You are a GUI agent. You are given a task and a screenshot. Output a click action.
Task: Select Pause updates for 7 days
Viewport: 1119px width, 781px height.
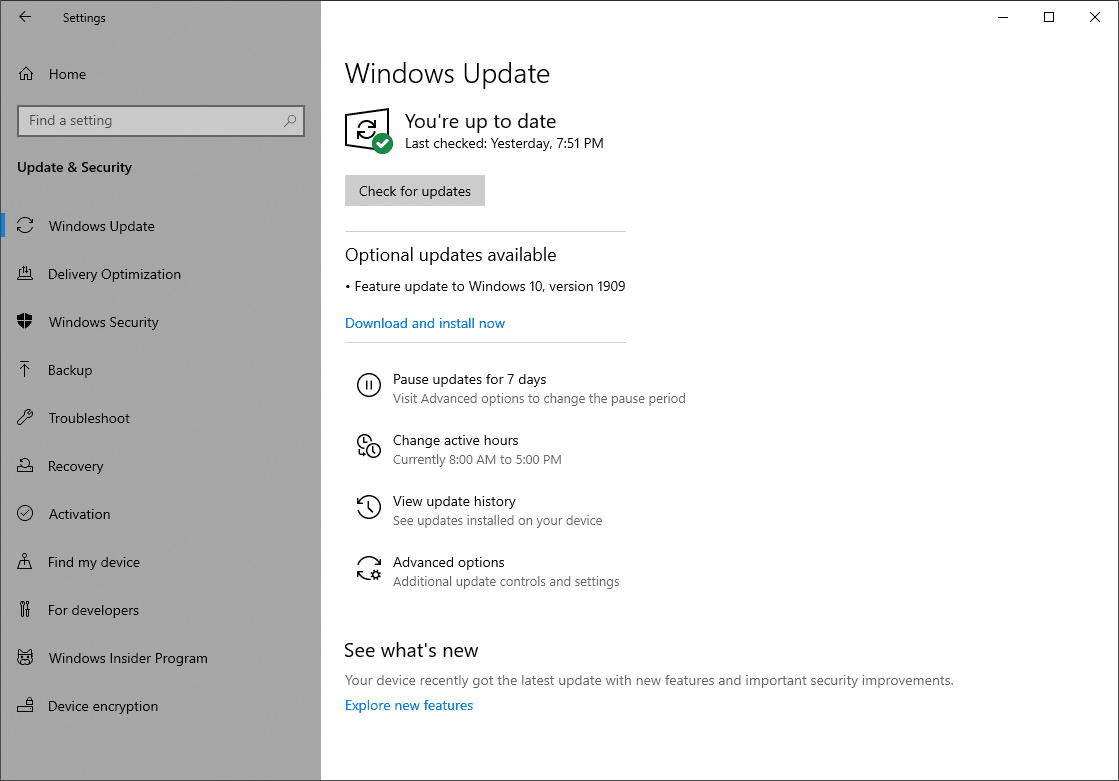[x=521, y=388]
